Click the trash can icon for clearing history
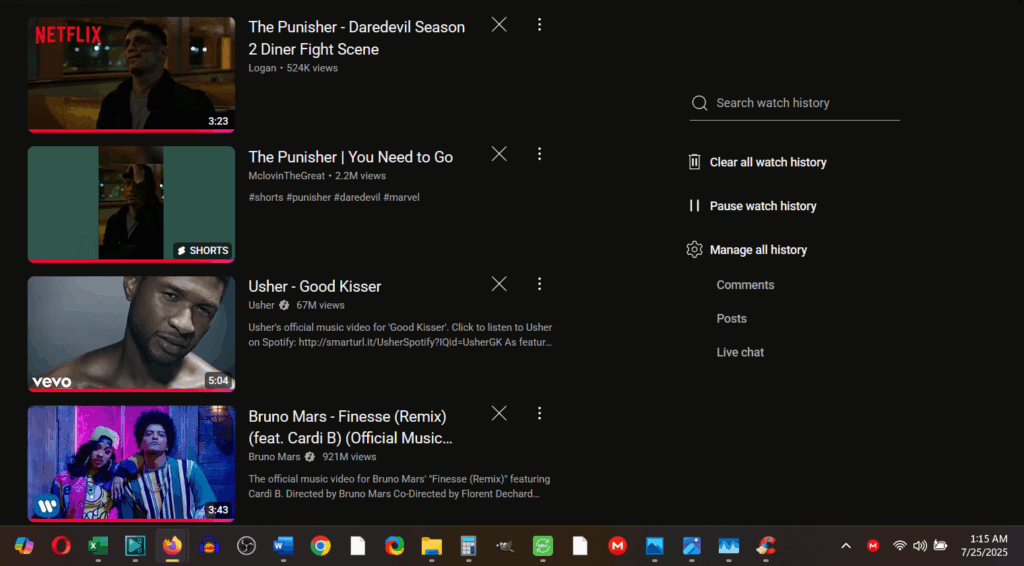This screenshot has width=1024, height=566. click(694, 162)
